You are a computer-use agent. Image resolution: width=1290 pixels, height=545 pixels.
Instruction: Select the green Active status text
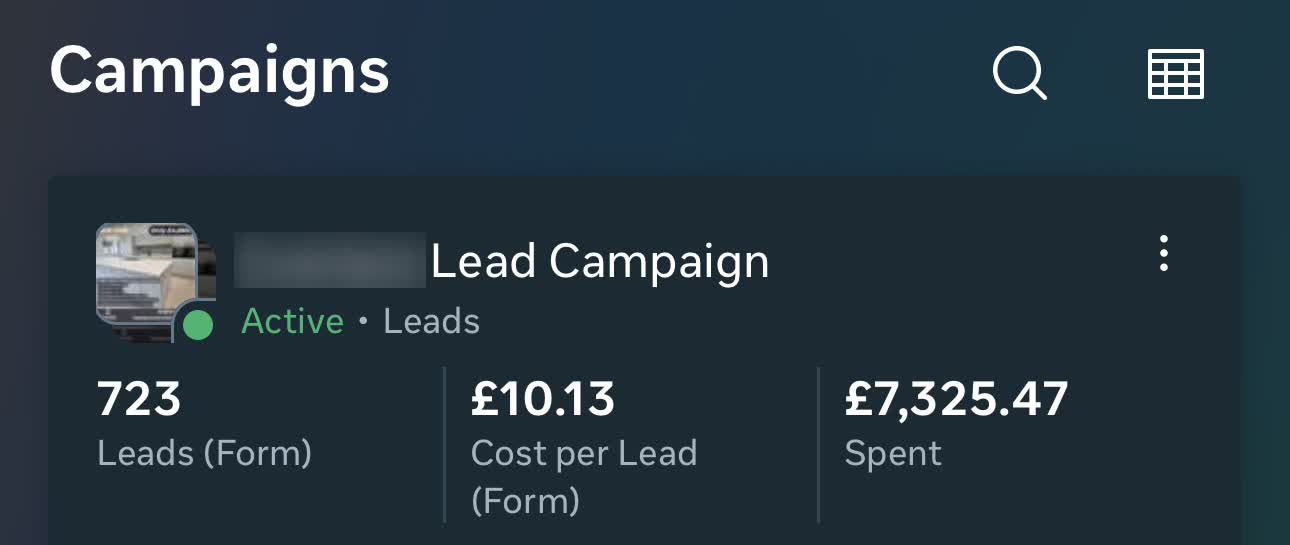tap(292, 322)
